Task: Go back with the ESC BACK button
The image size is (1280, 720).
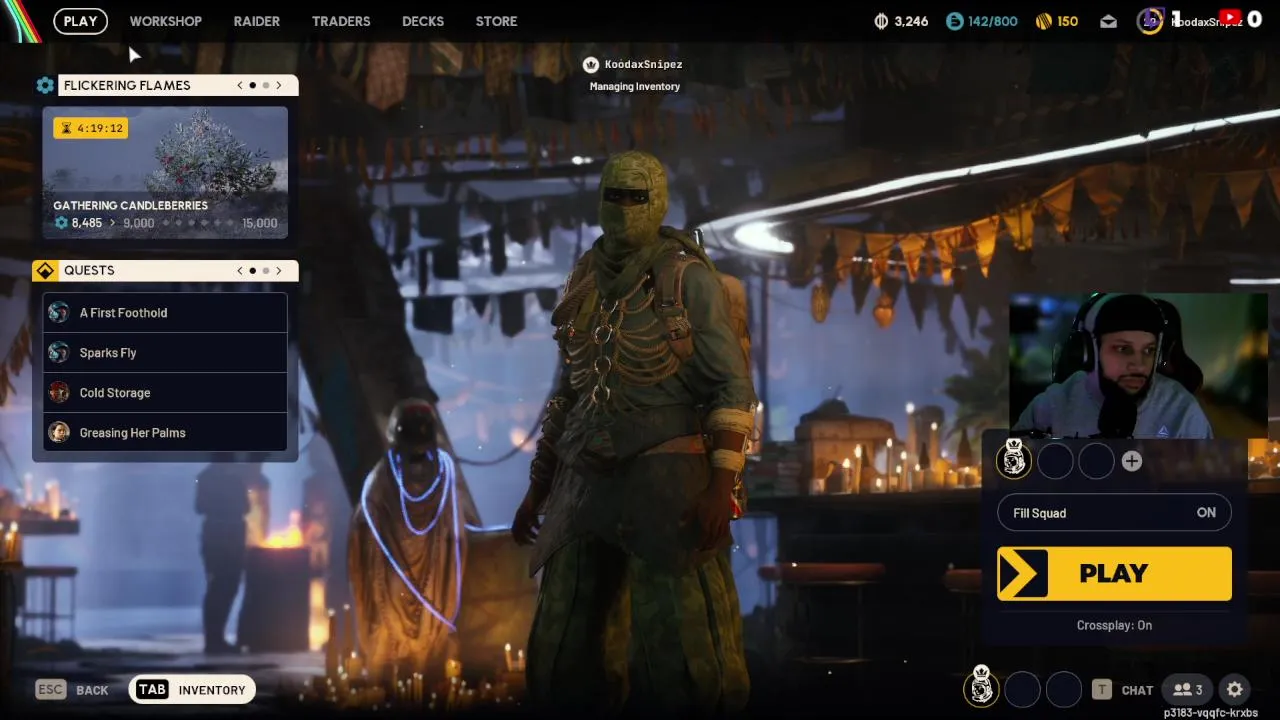Action: tap(72, 690)
